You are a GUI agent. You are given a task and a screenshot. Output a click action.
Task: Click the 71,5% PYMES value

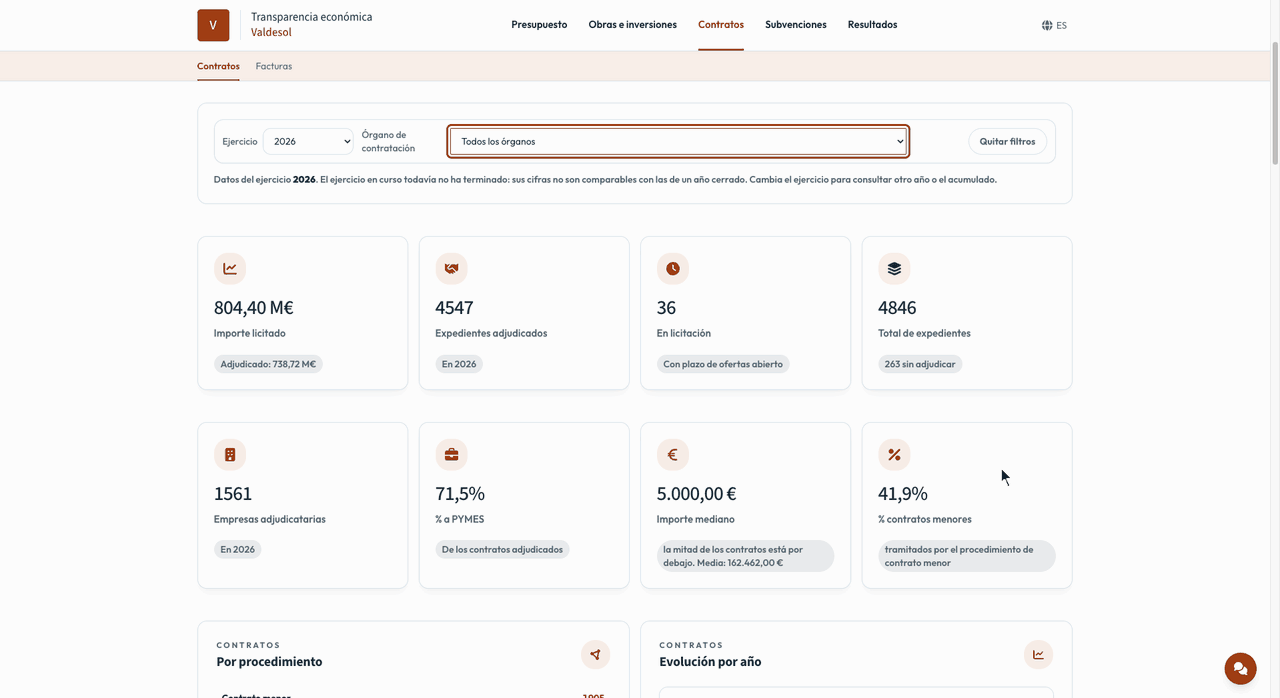pos(460,494)
